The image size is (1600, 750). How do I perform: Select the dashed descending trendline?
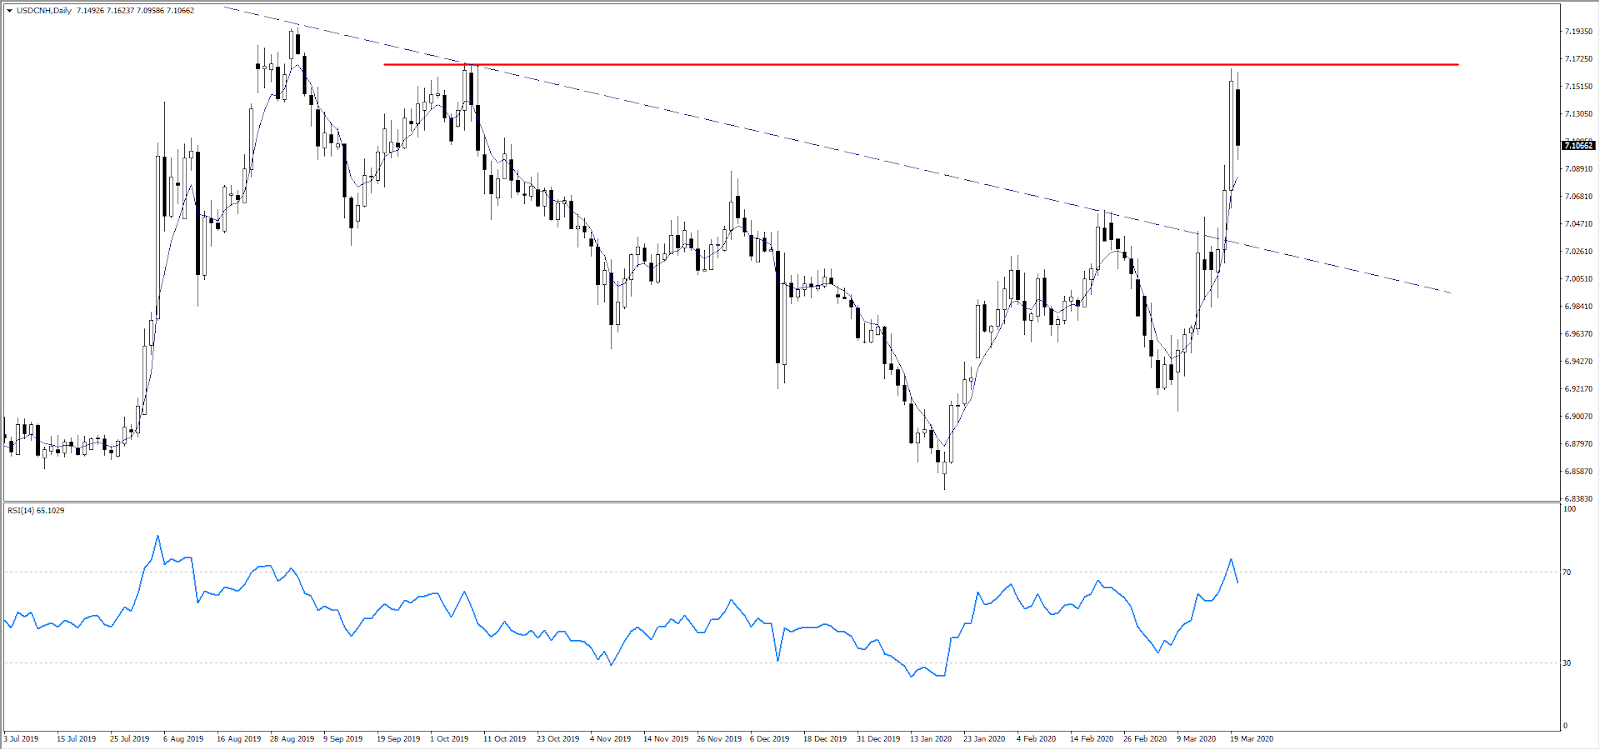coord(836,150)
